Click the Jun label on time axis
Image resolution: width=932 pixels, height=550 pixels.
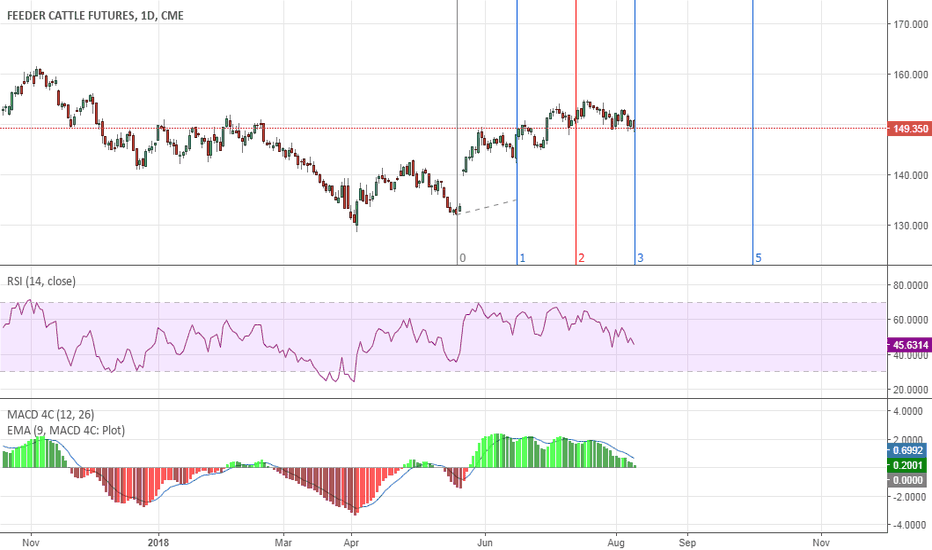(486, 542)
